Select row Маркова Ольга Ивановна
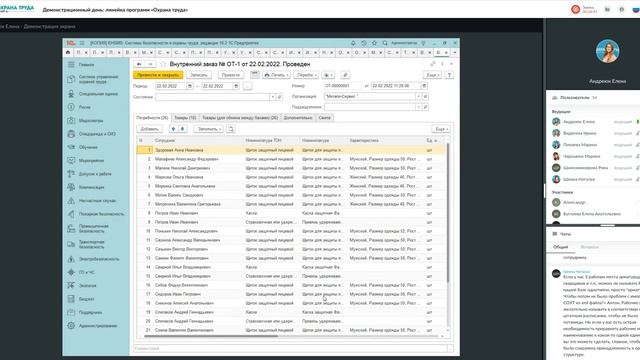 tap(291, 177)
